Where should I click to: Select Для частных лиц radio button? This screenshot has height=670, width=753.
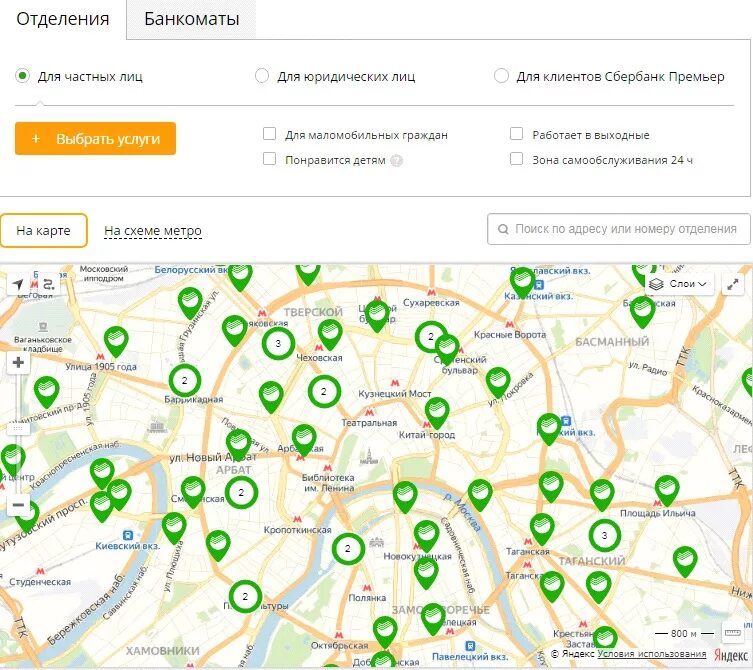(23, 76)
